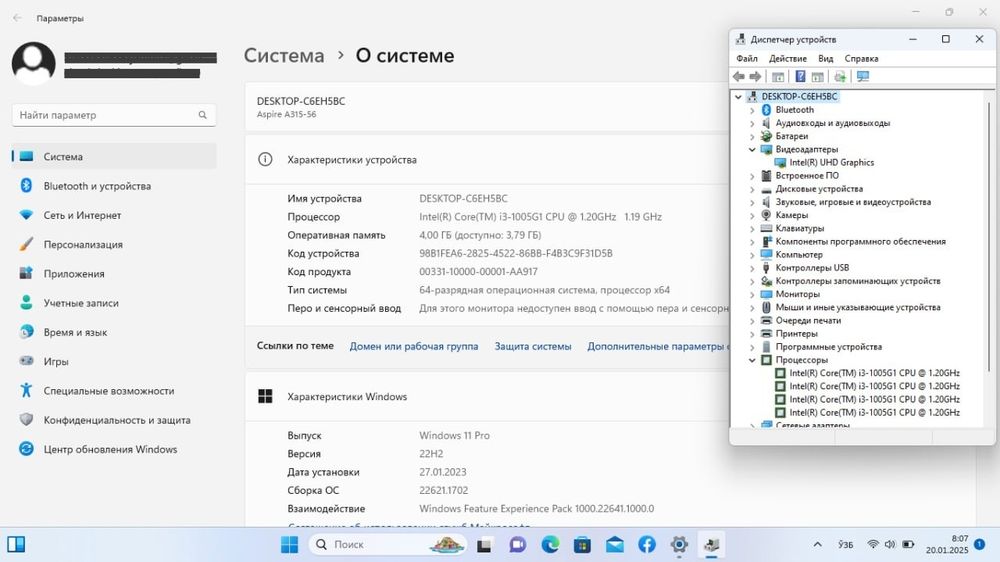The height and width of the screenshot is (562, 1000).
Task: Click the Windows Start button
Action: [289, 544]
